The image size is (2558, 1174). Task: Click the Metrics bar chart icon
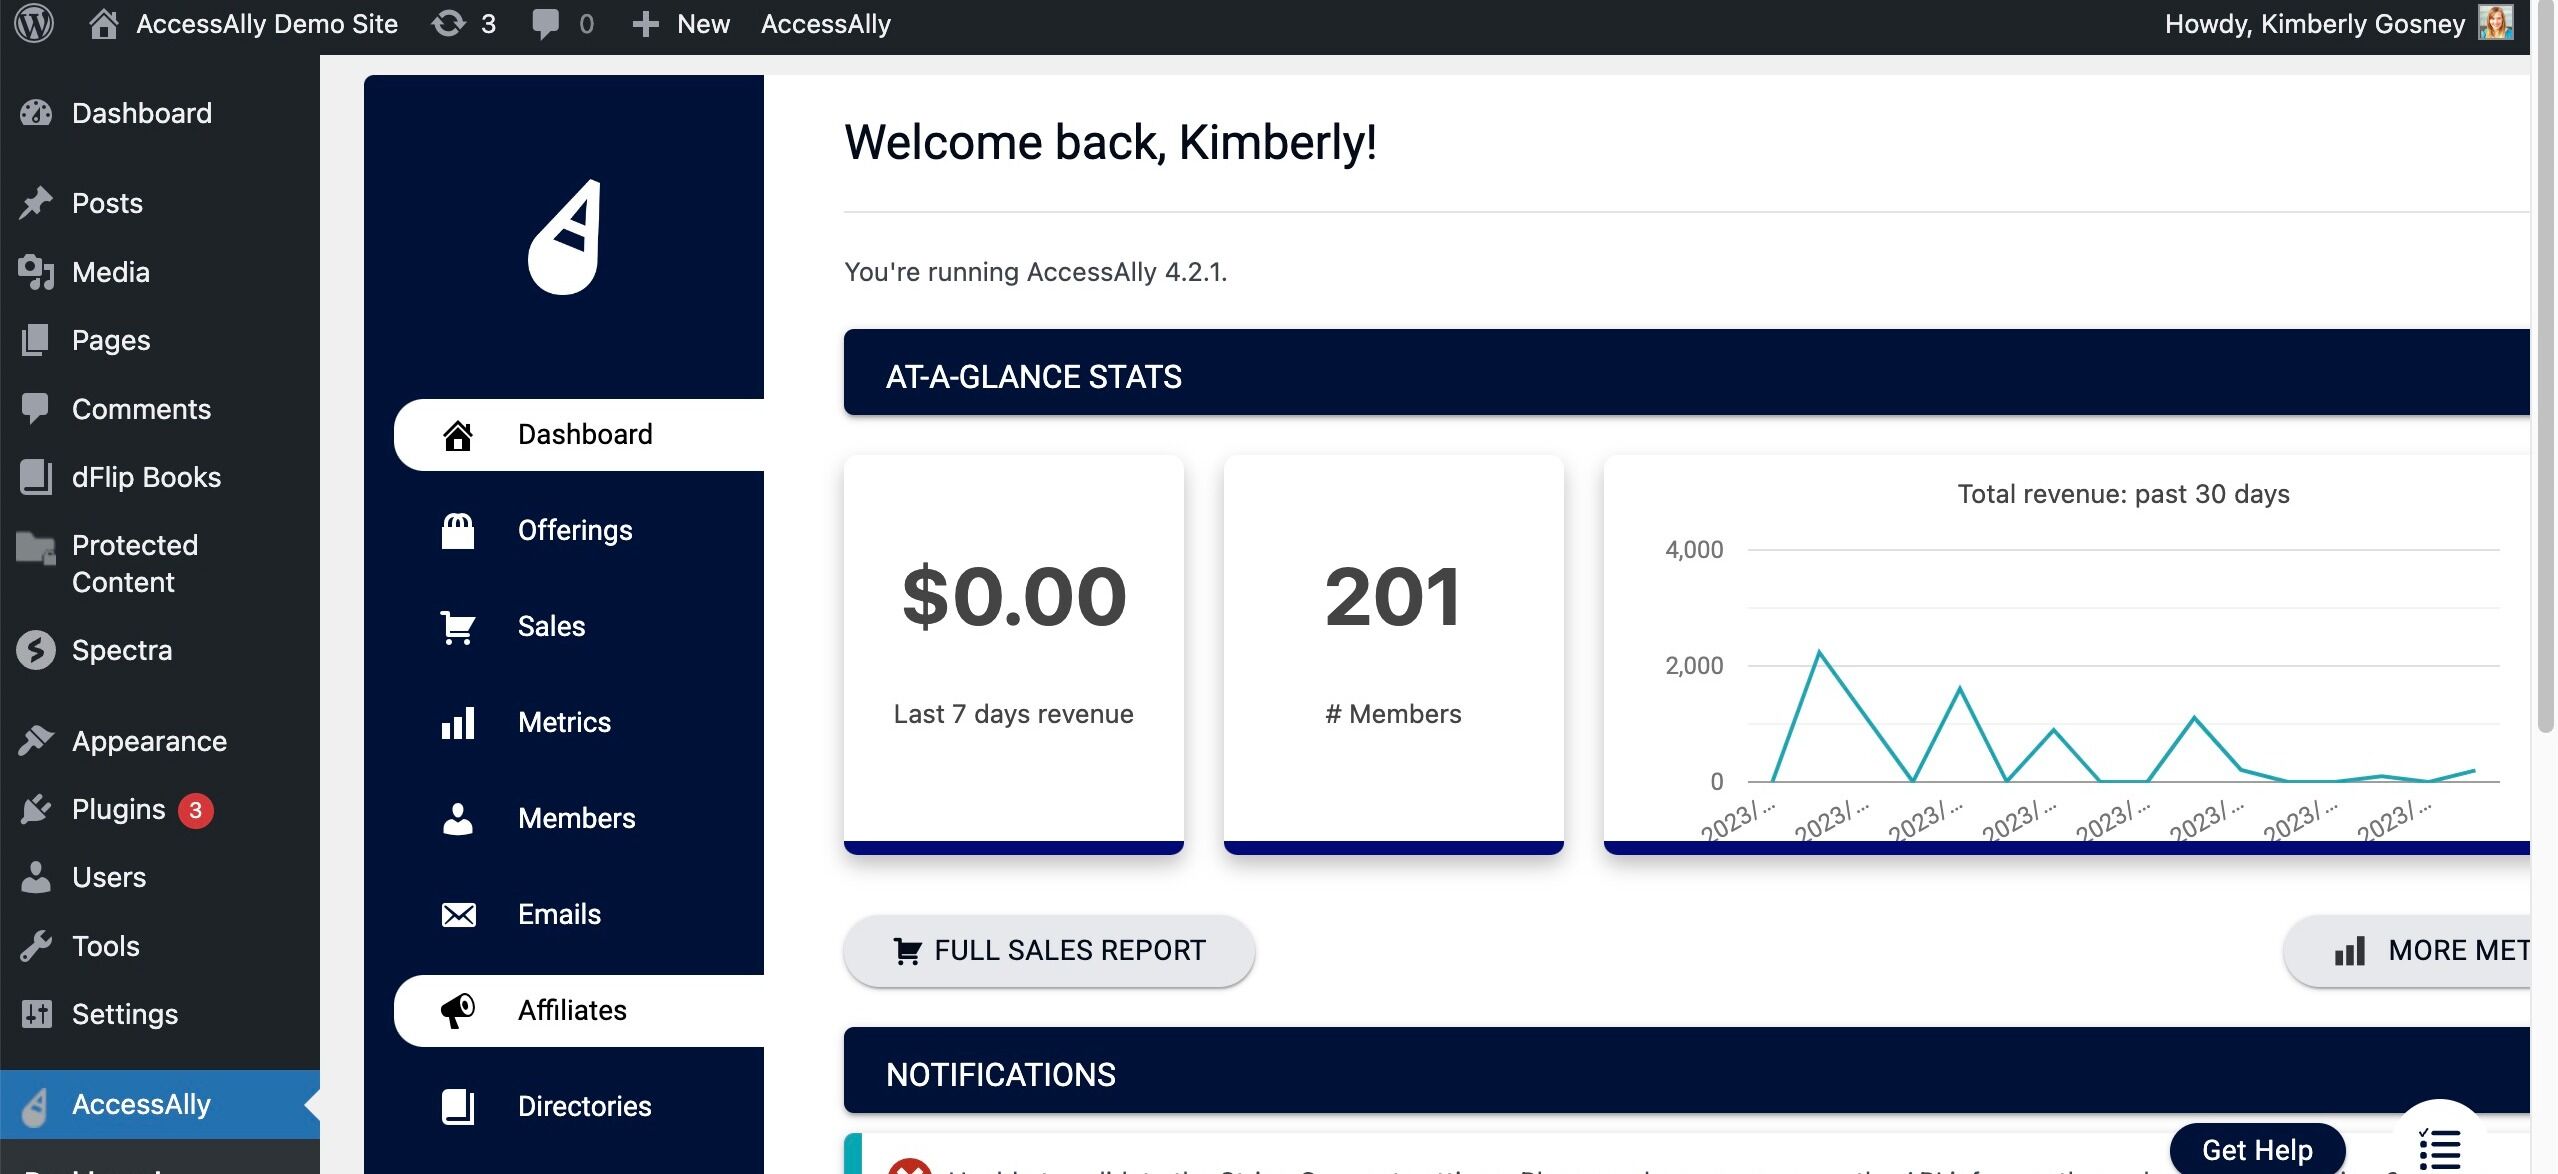(458, 723)
